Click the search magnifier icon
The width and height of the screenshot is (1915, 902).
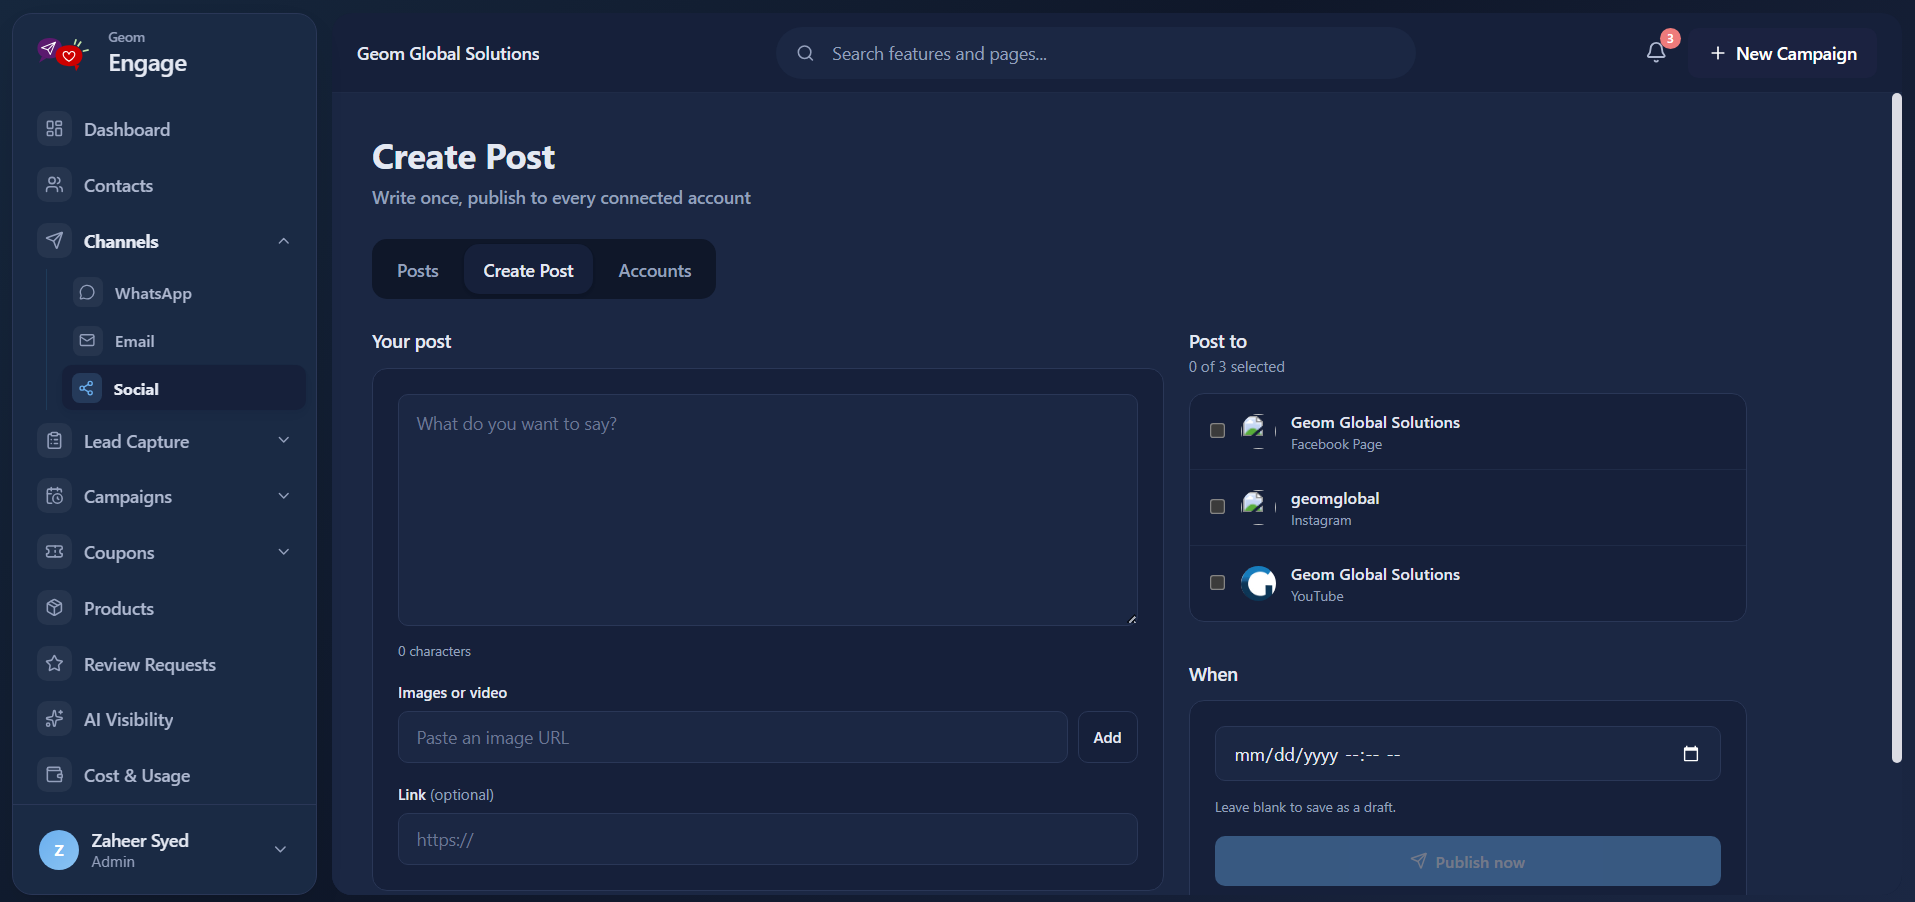pyautogui.click(x=805, y=53)
